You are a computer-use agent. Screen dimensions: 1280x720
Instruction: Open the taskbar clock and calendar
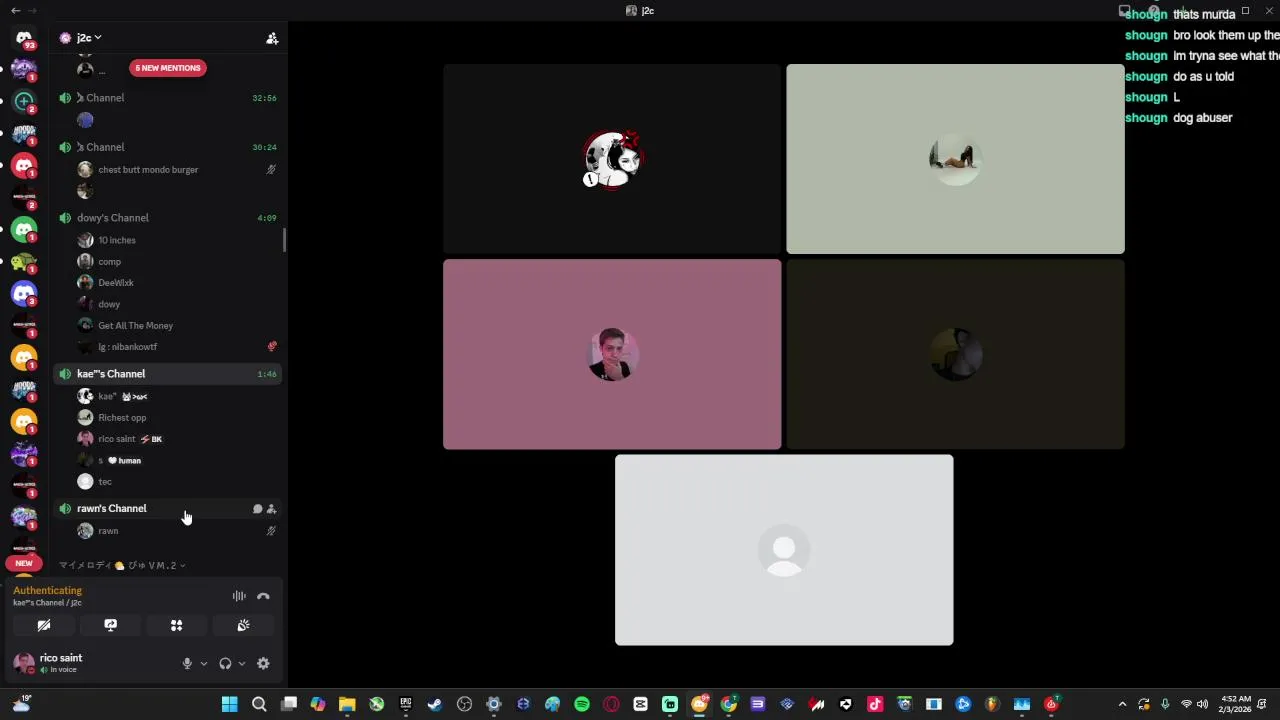(x=1236, y=704)
